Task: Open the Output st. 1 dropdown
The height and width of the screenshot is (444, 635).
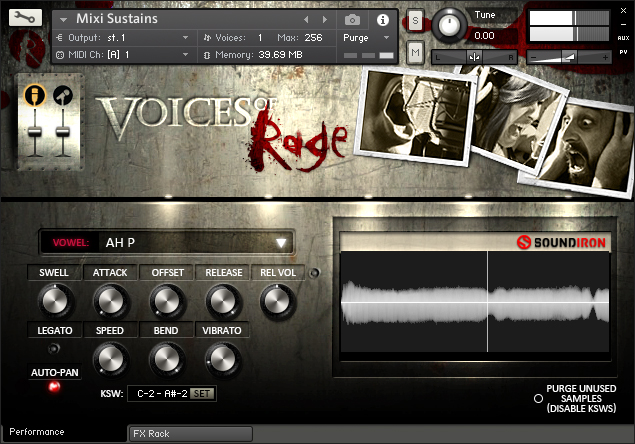Action: [x=185, y=38]
